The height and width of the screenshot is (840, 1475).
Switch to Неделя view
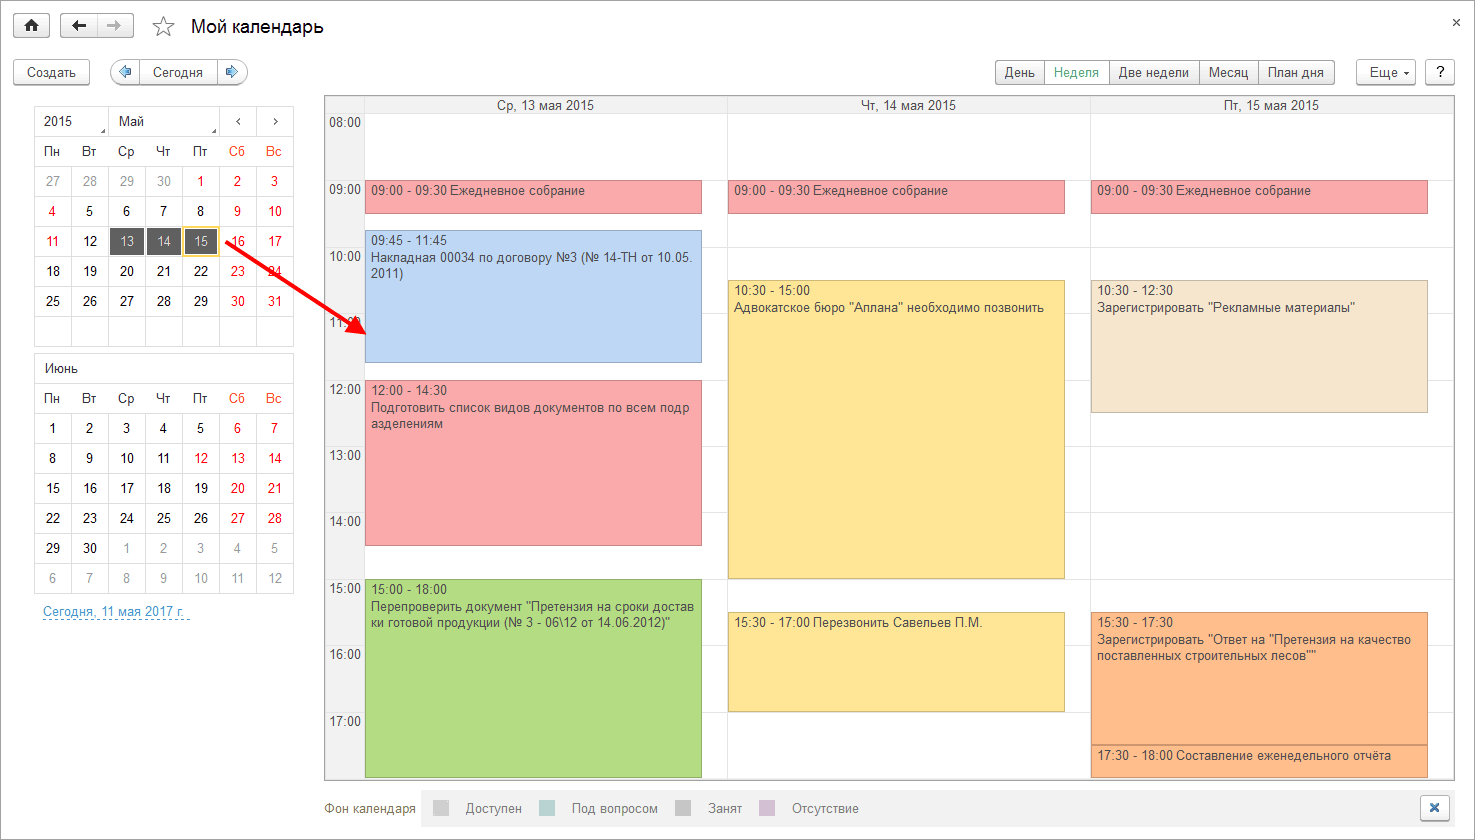coord(1076,72)
